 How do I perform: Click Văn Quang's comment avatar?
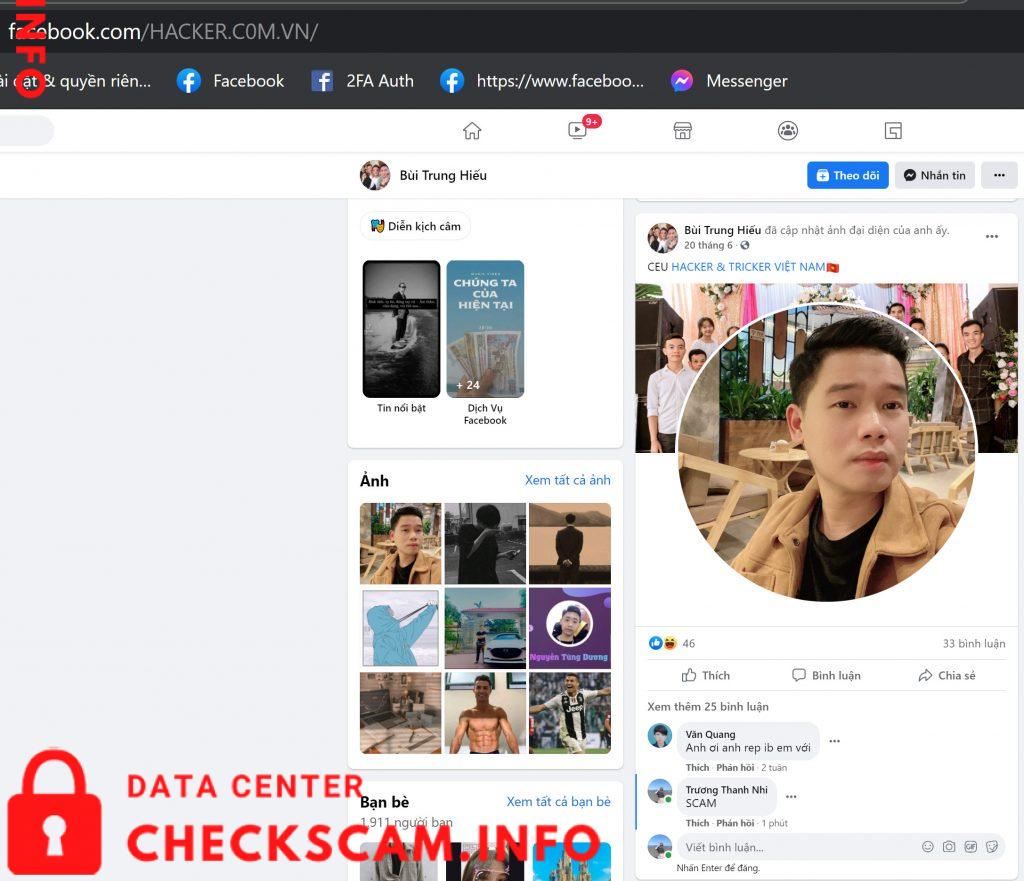coord(660,735)
